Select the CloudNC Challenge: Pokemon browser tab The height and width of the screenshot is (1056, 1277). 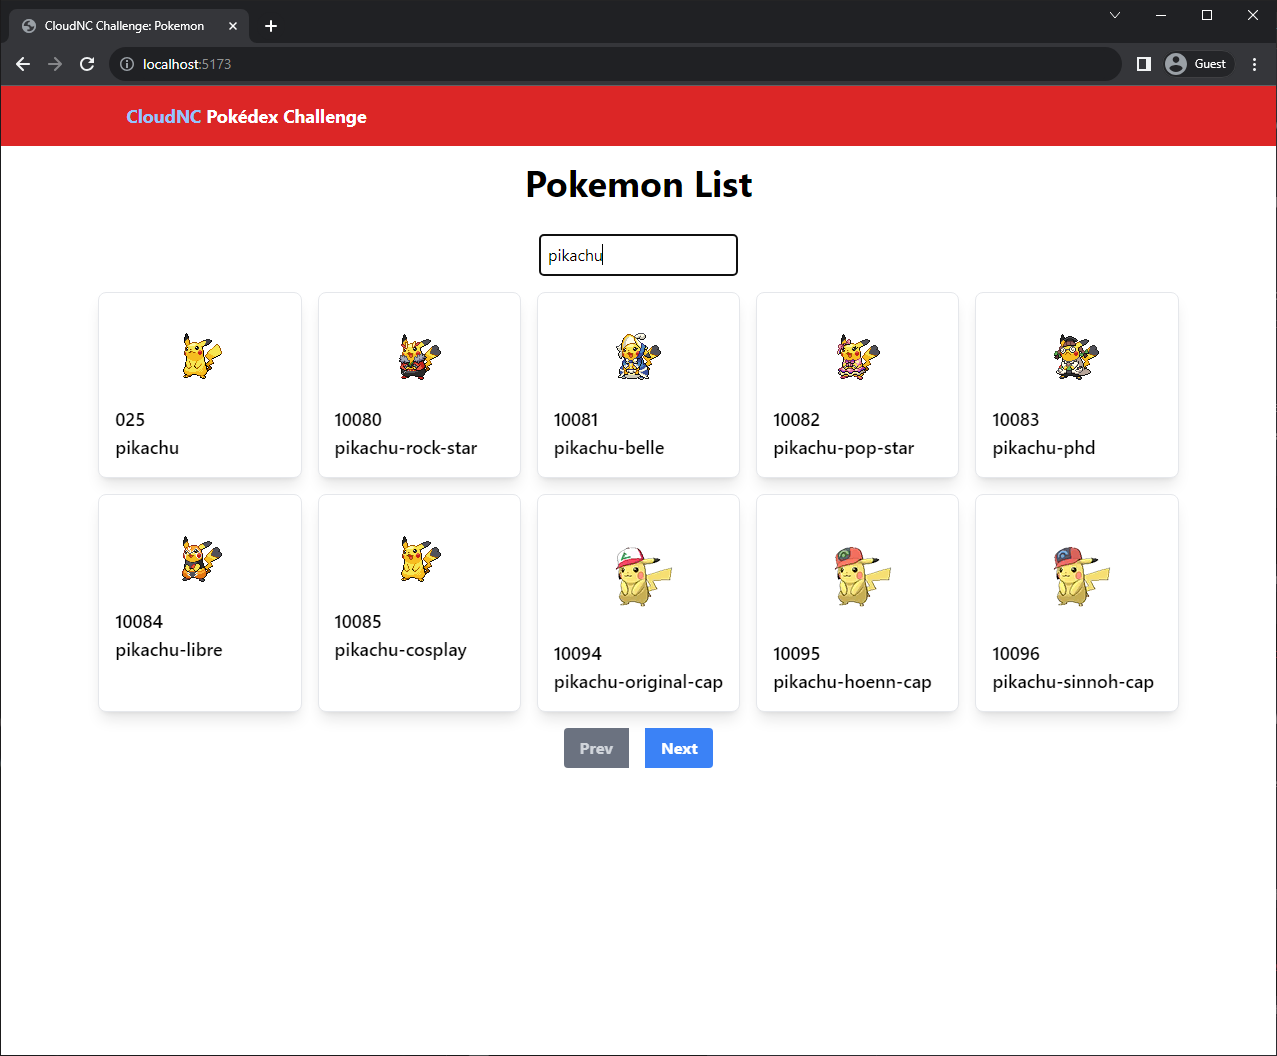pyautogui.click(x=129, y=26)
